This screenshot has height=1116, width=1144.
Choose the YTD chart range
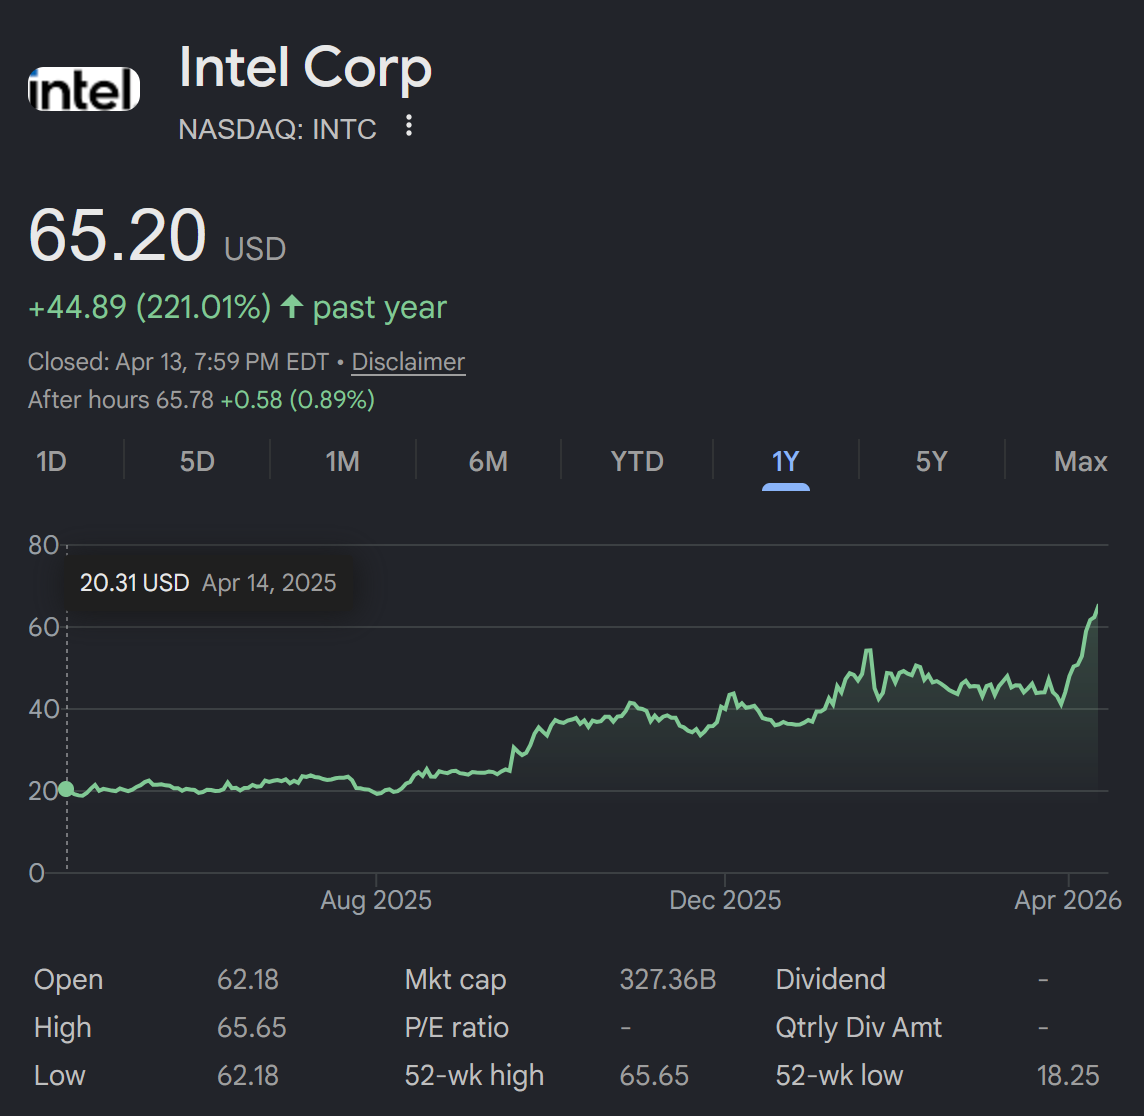(637, 461)
